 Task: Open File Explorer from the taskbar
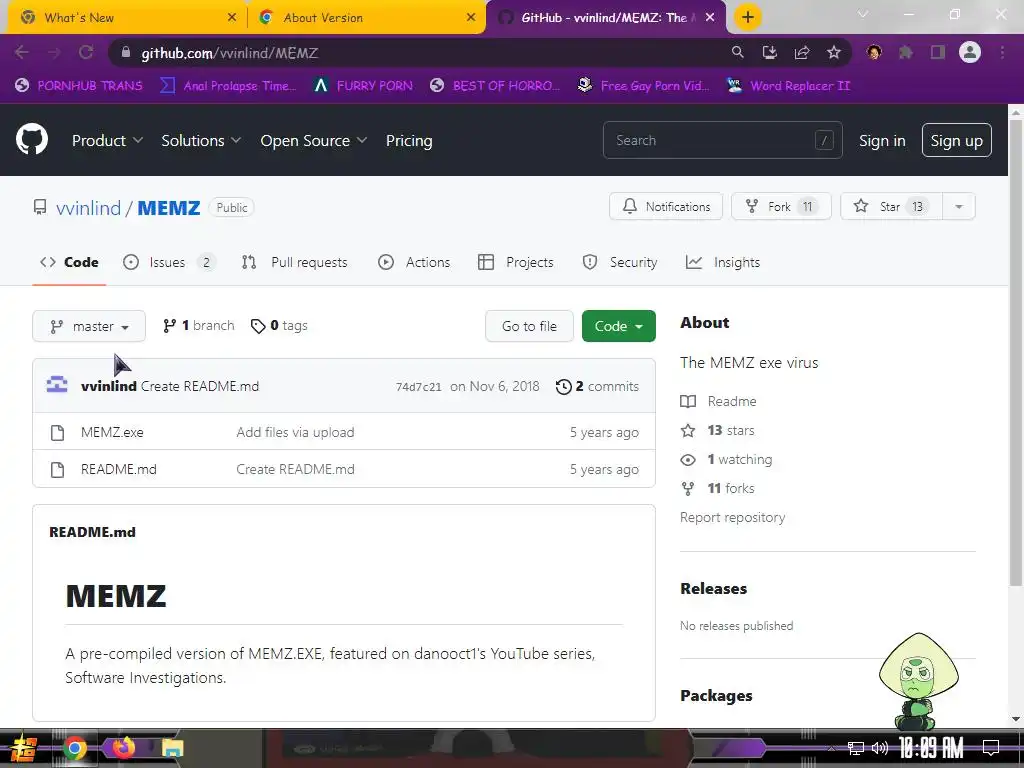(172, 748)
